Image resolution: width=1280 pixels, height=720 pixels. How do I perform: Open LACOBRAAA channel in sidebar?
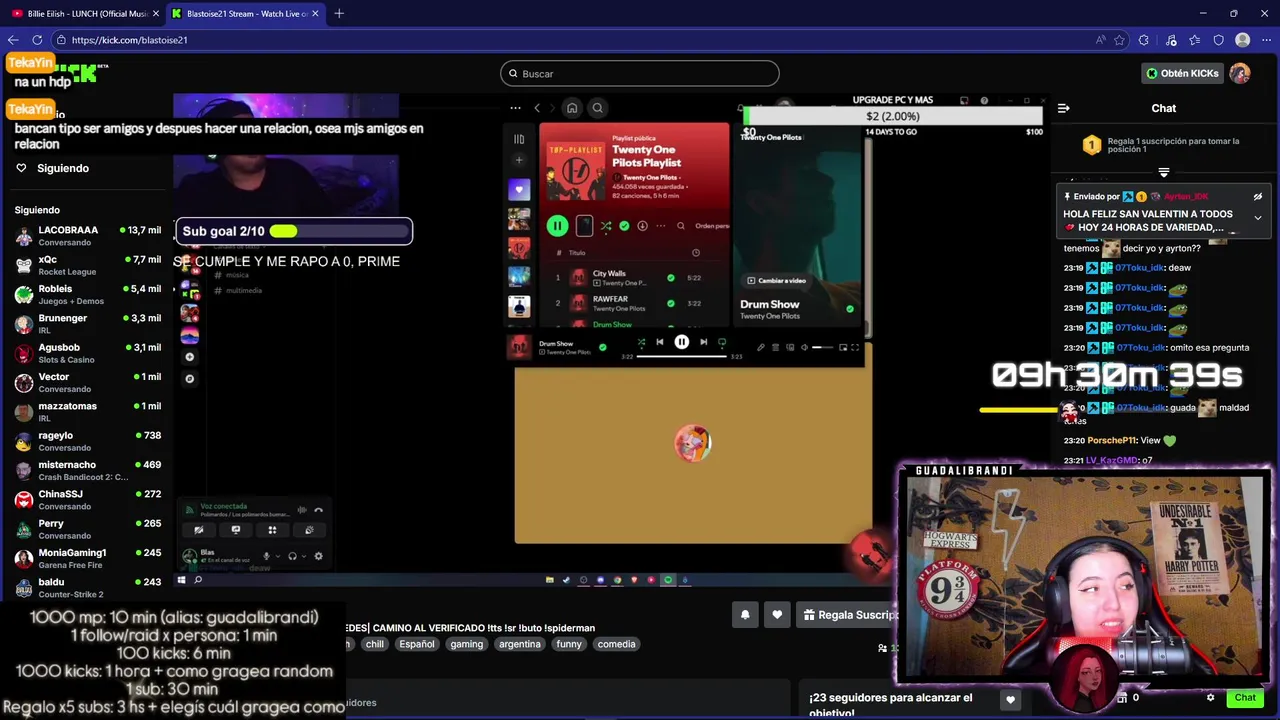(x=88, y=235)
